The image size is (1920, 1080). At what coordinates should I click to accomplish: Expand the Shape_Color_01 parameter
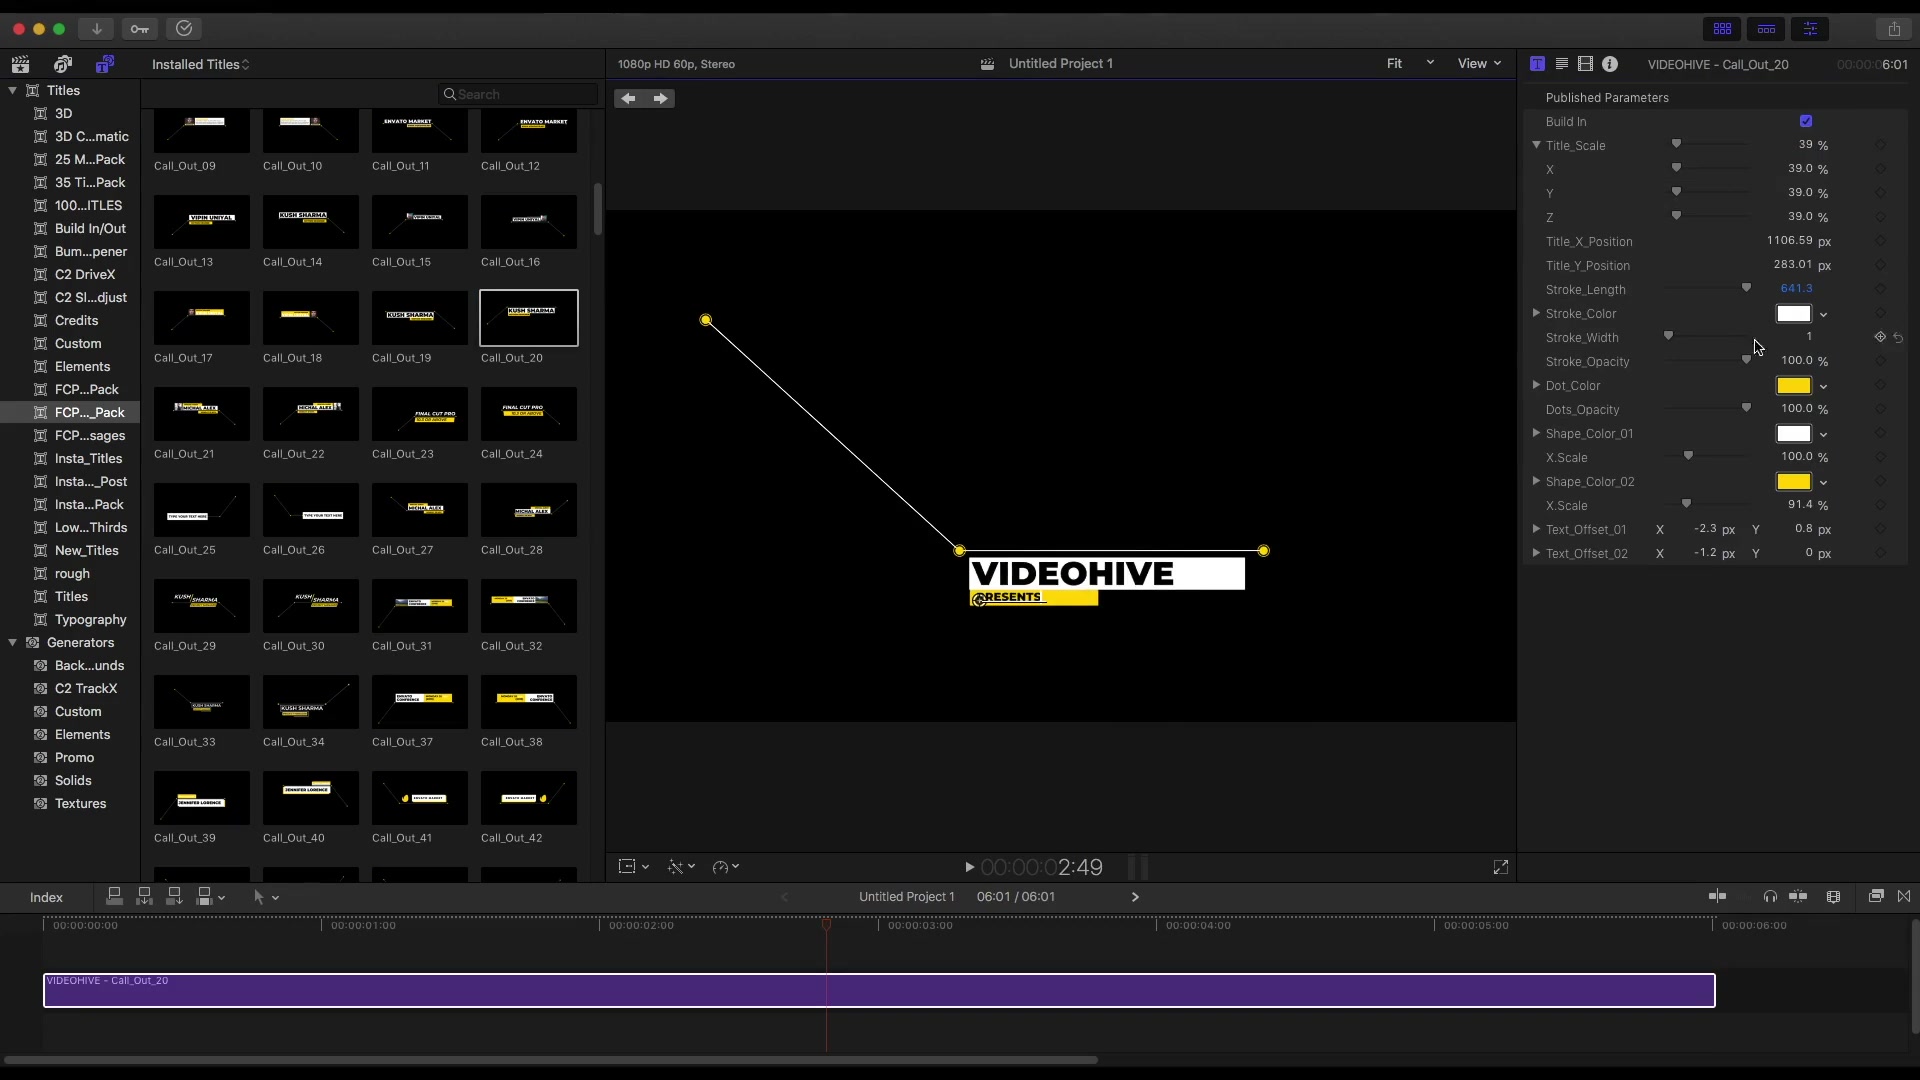coord(1537,433)
